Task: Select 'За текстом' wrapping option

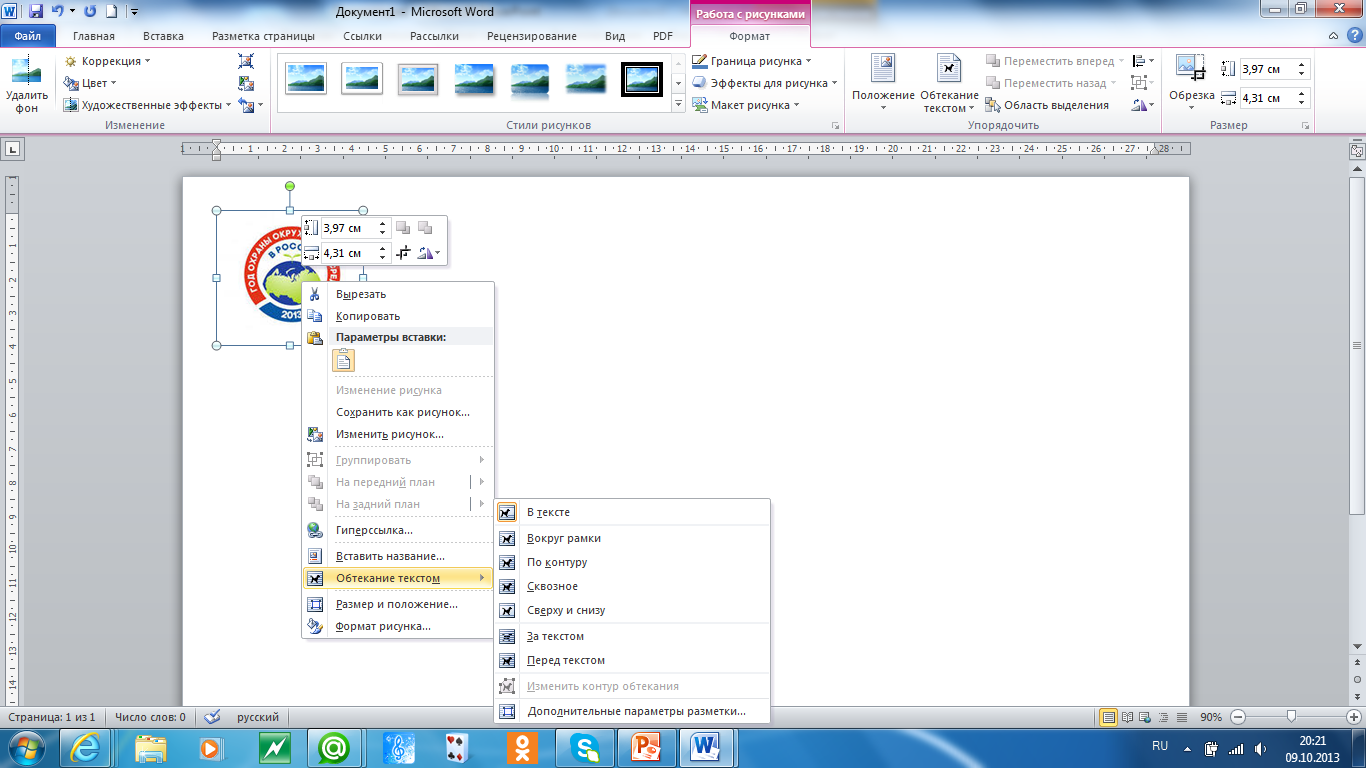Action: pyautogui.click(x=555, y=636)
